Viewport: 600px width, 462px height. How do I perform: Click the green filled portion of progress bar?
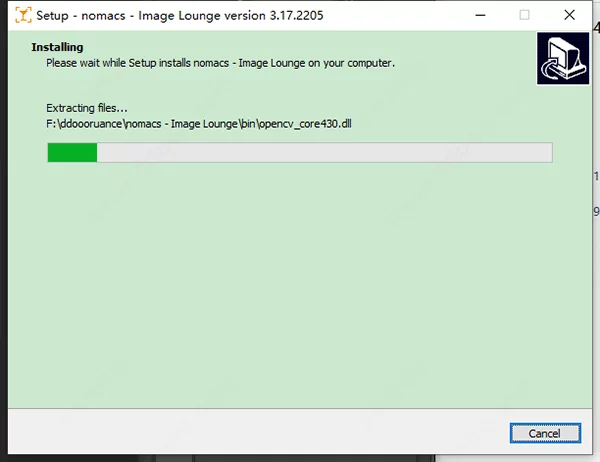click(72, 152)
